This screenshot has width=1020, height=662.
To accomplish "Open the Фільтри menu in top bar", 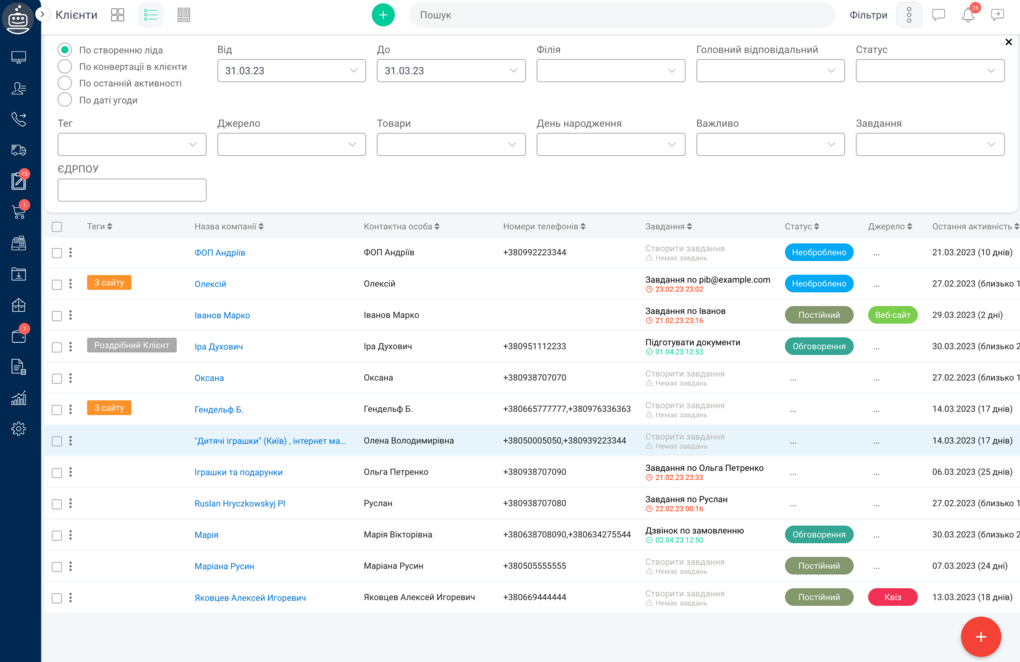I will tap(868, 15).
